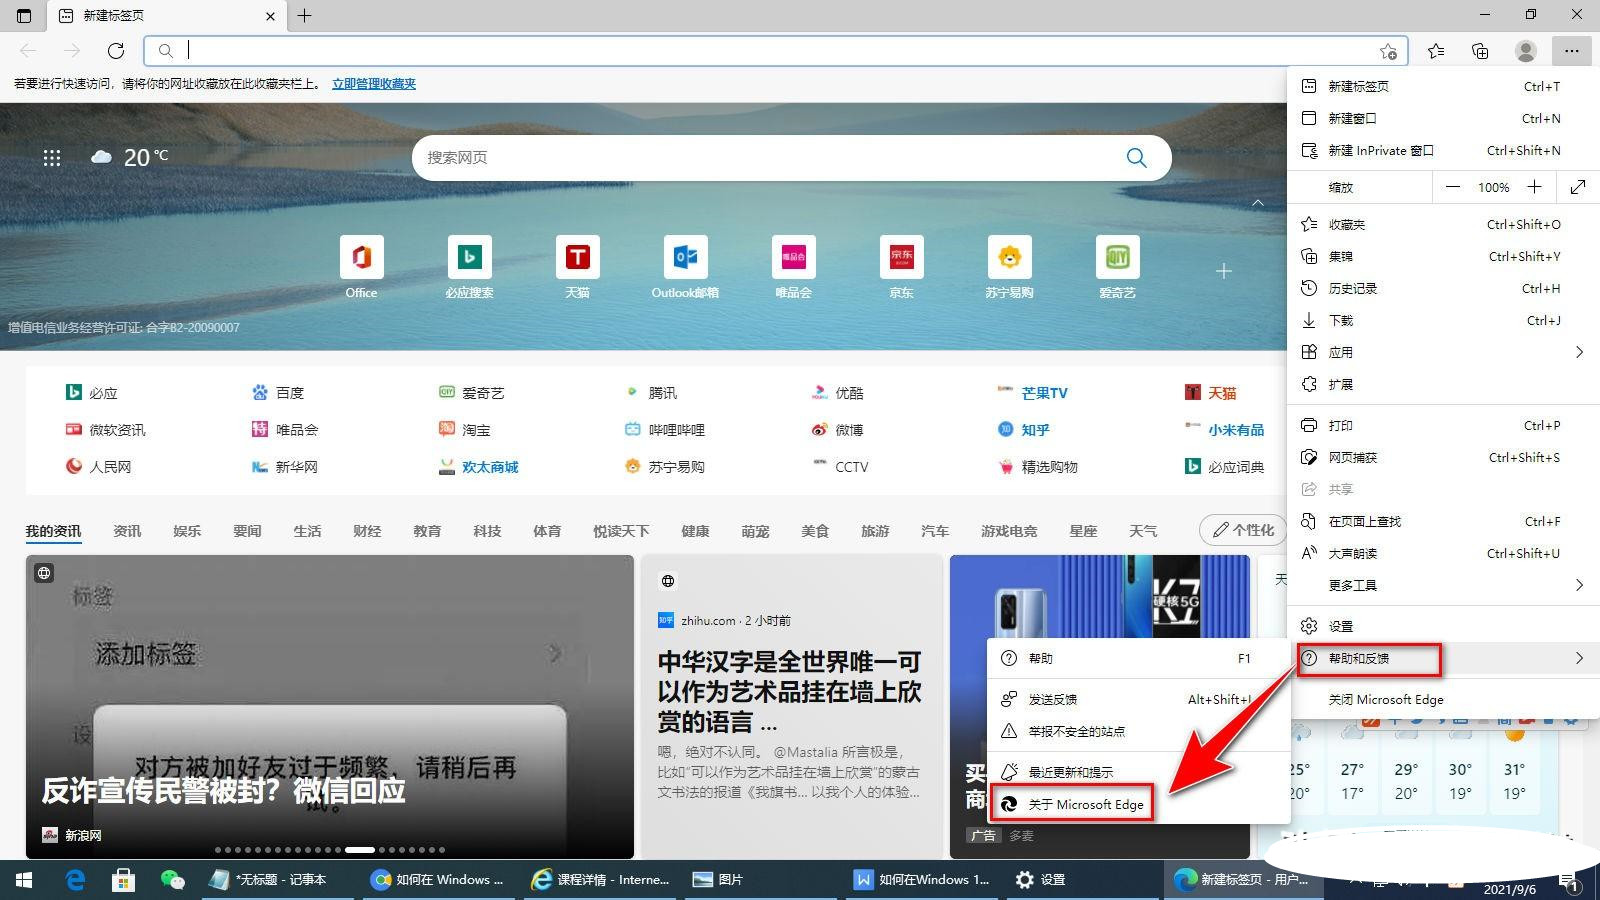Open 扩展 from the menu
Screen dimensions: 1600x900
point(1444,384)
